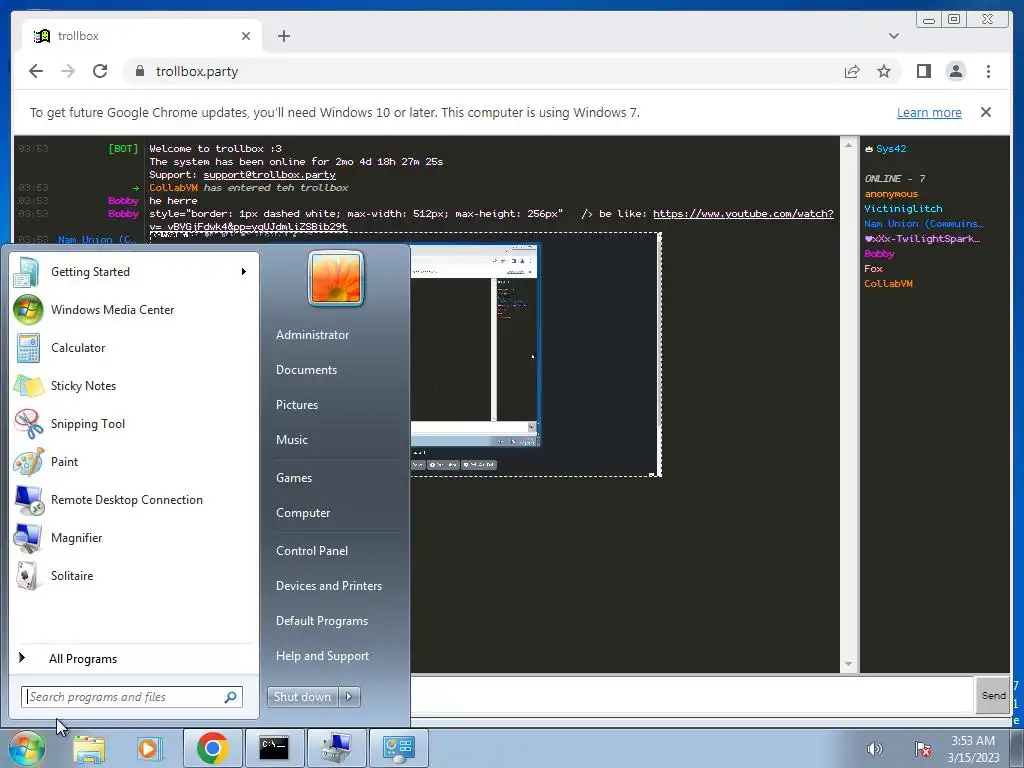Viewport: 1024px width, 768px height.
Task: Go back in Chrome
Action: pos(36,71)
